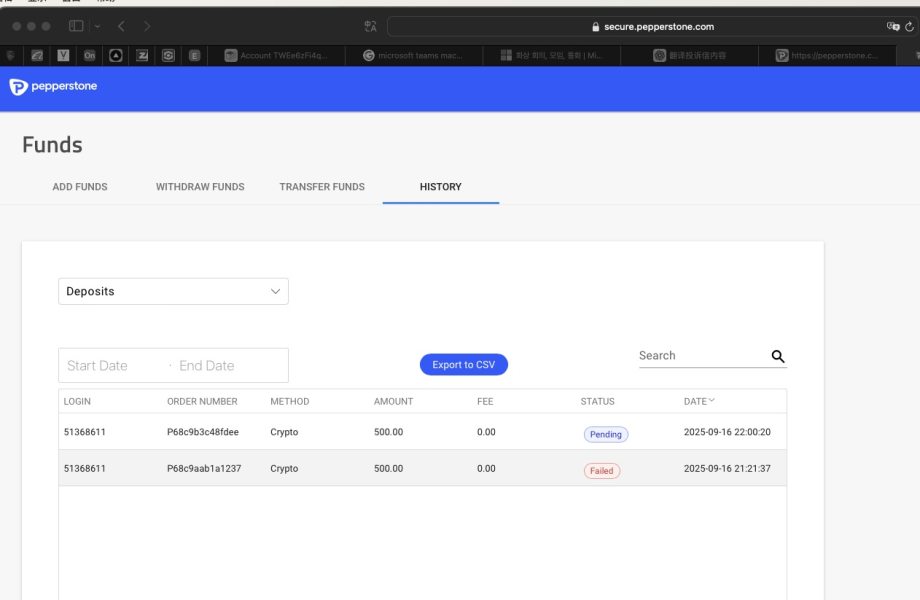Click the Pepperstone logo in header
This screenshot has height=600, width=920.
(54, 87)
